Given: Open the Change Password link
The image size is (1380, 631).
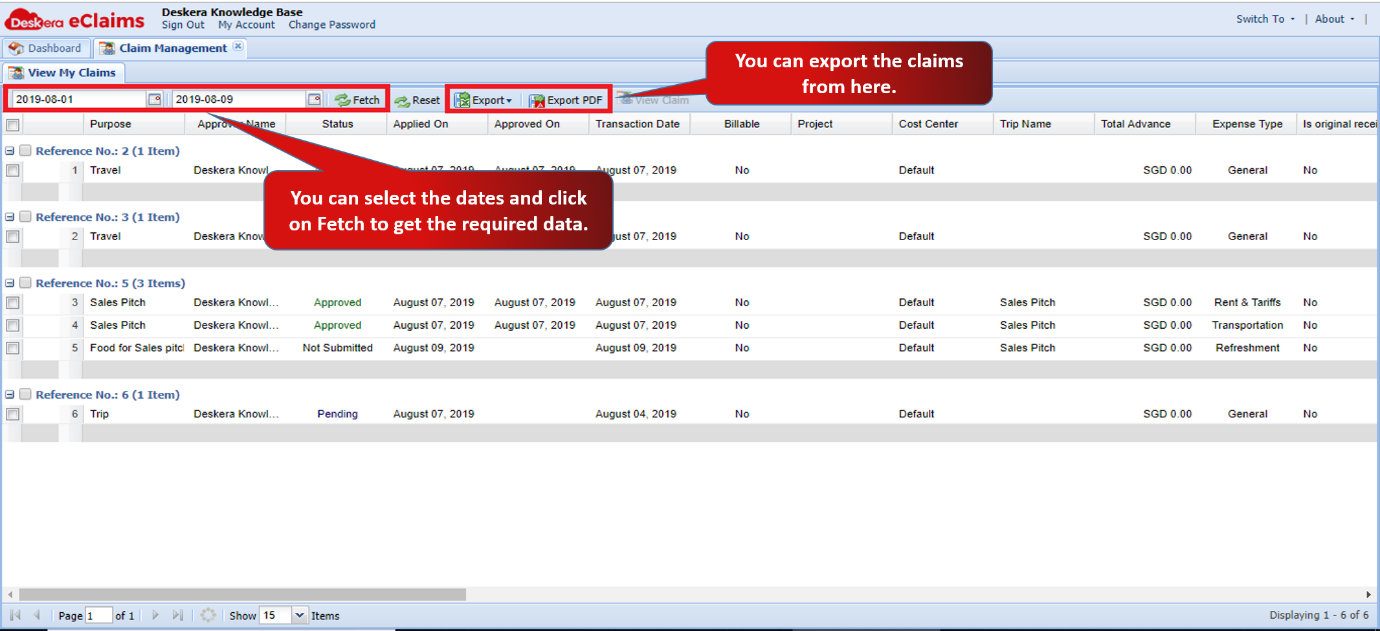Looking at the screenshot, I should coord(332,25).
